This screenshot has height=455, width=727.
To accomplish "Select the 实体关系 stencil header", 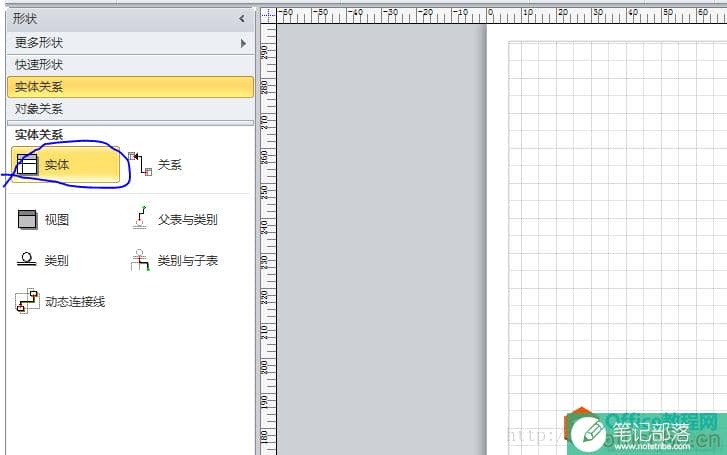I will pyautogui.click(x=130, y=87).
